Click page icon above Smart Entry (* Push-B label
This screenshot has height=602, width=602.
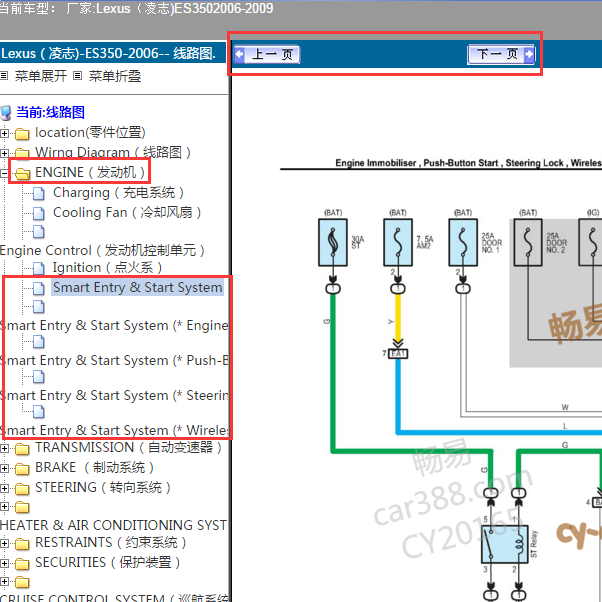(38, 342)
